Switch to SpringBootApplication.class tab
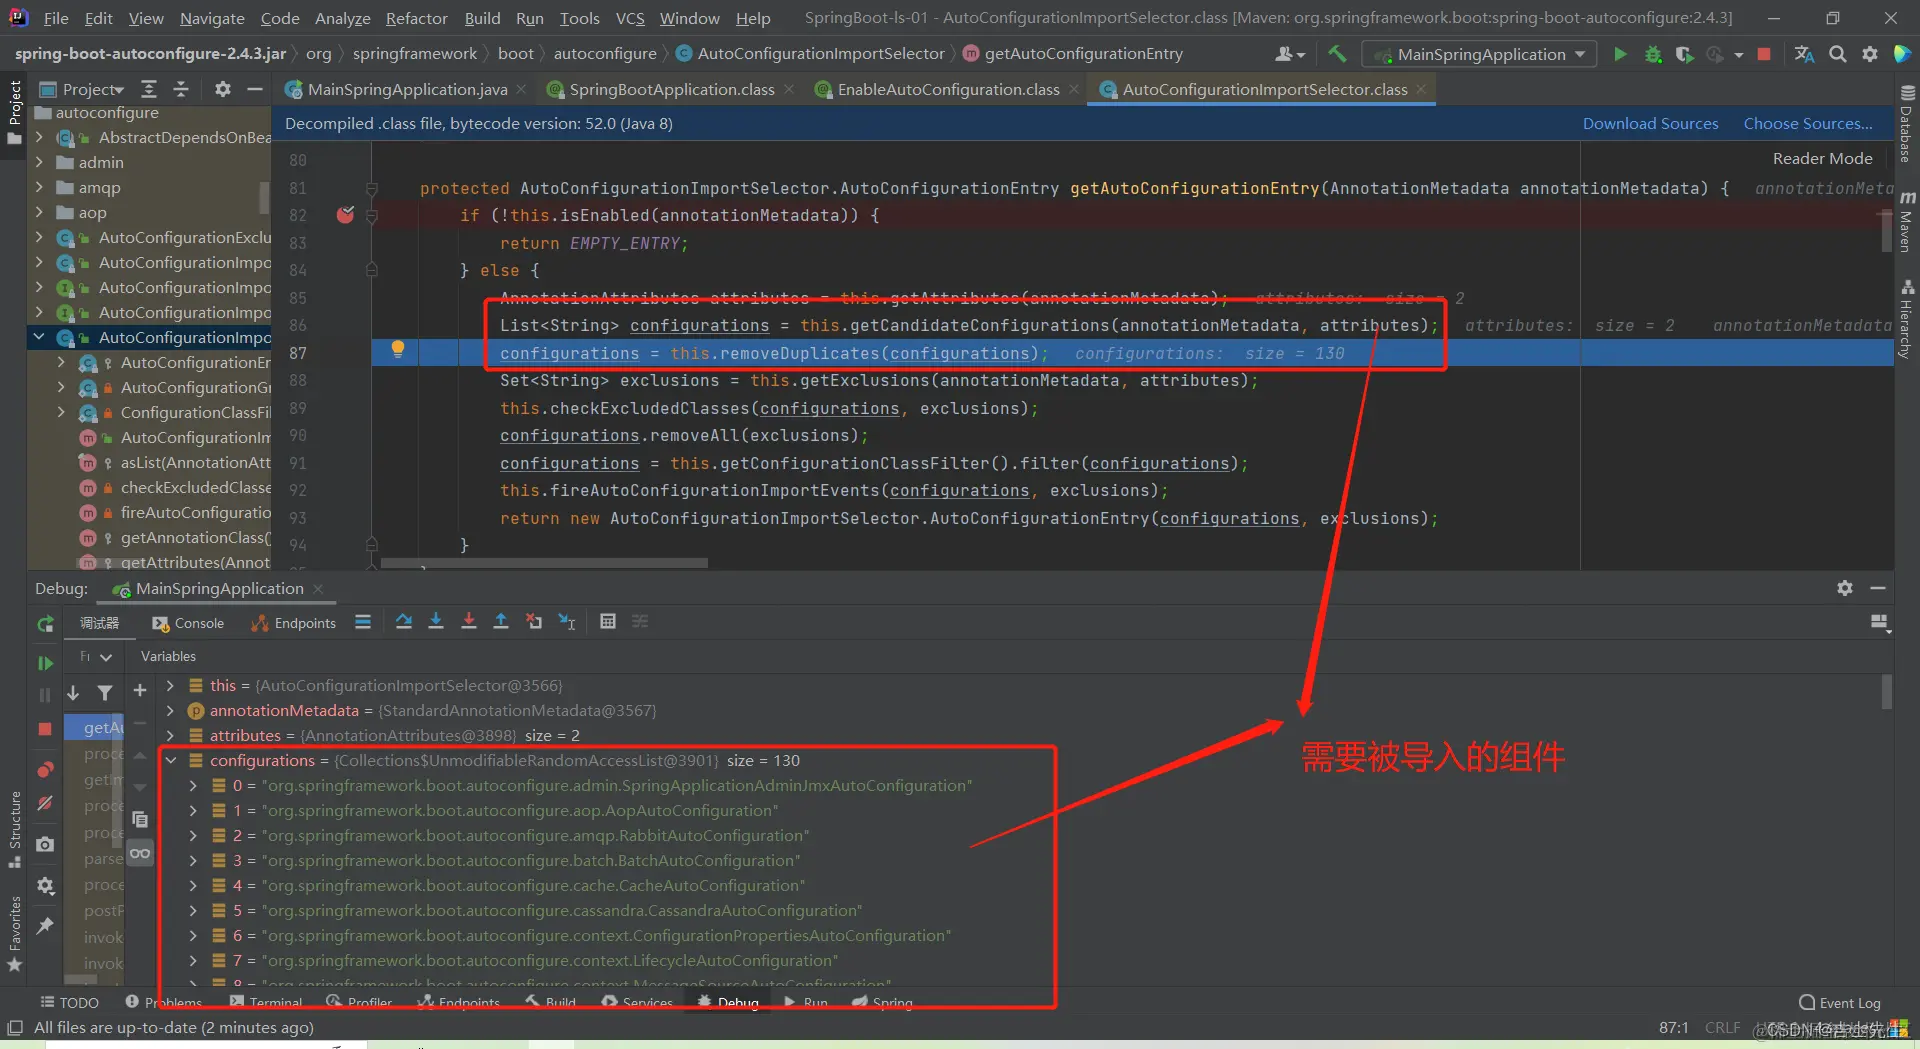This screenshot has width=1920, height=1049. click(671, 89)
